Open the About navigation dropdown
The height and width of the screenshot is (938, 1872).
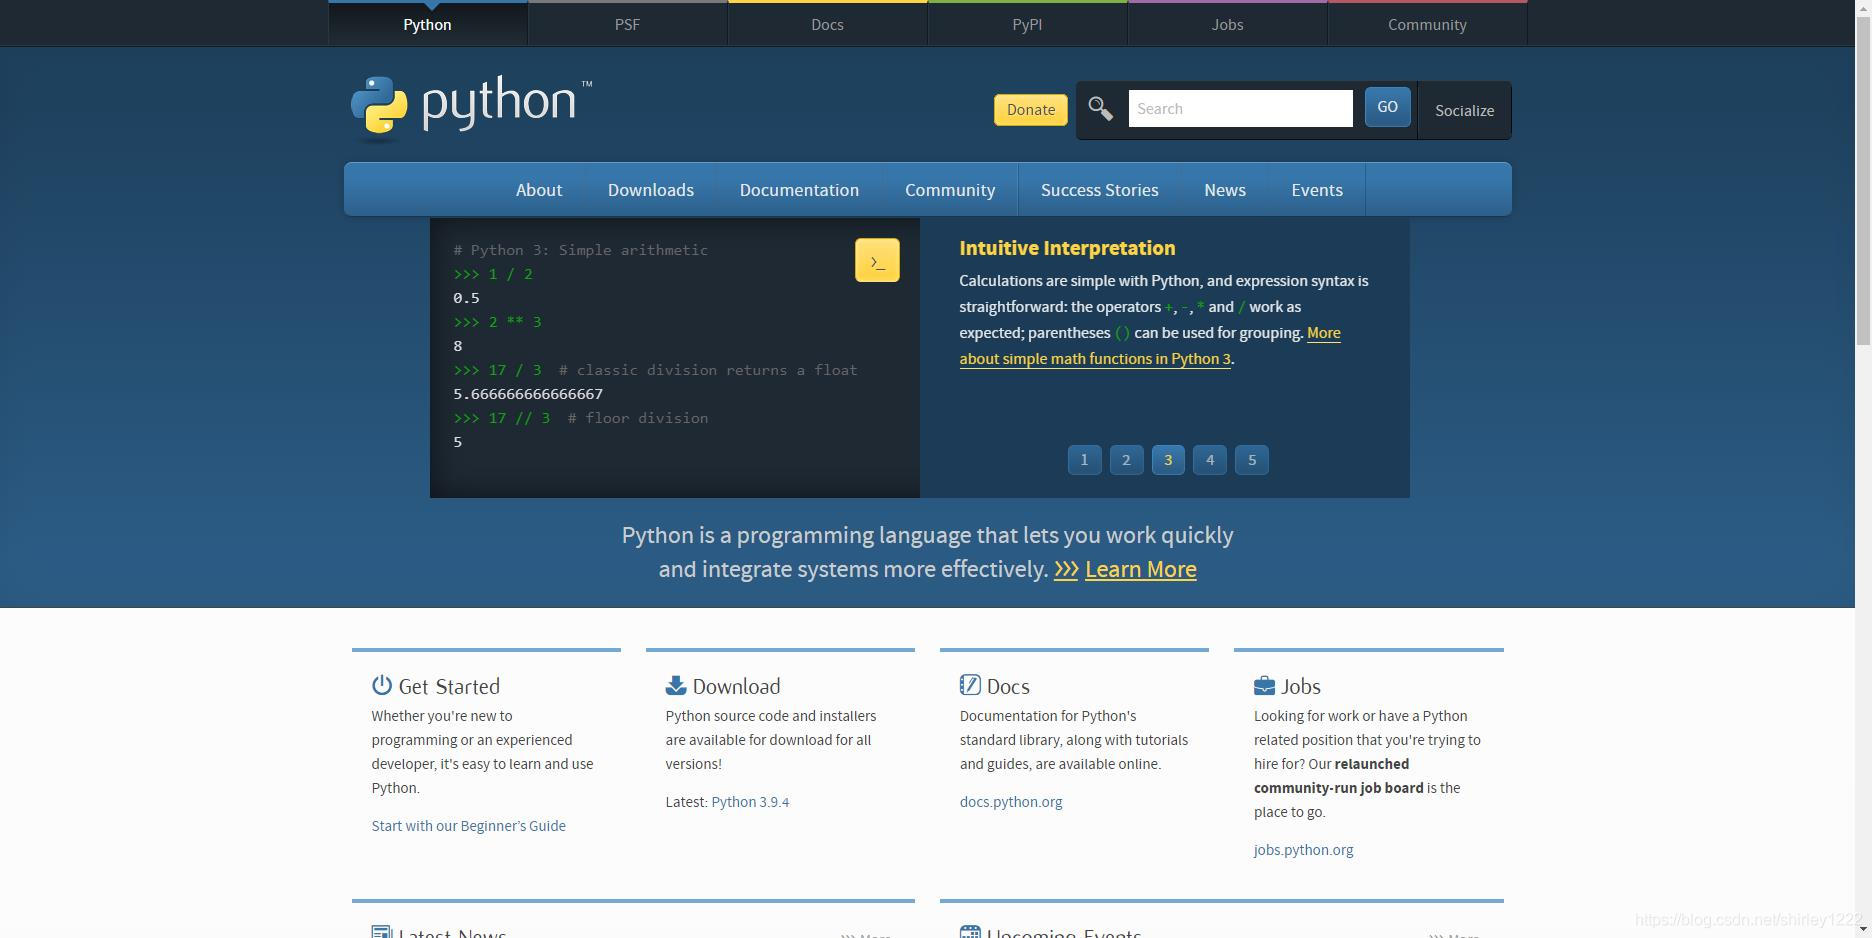pos(539,189)
